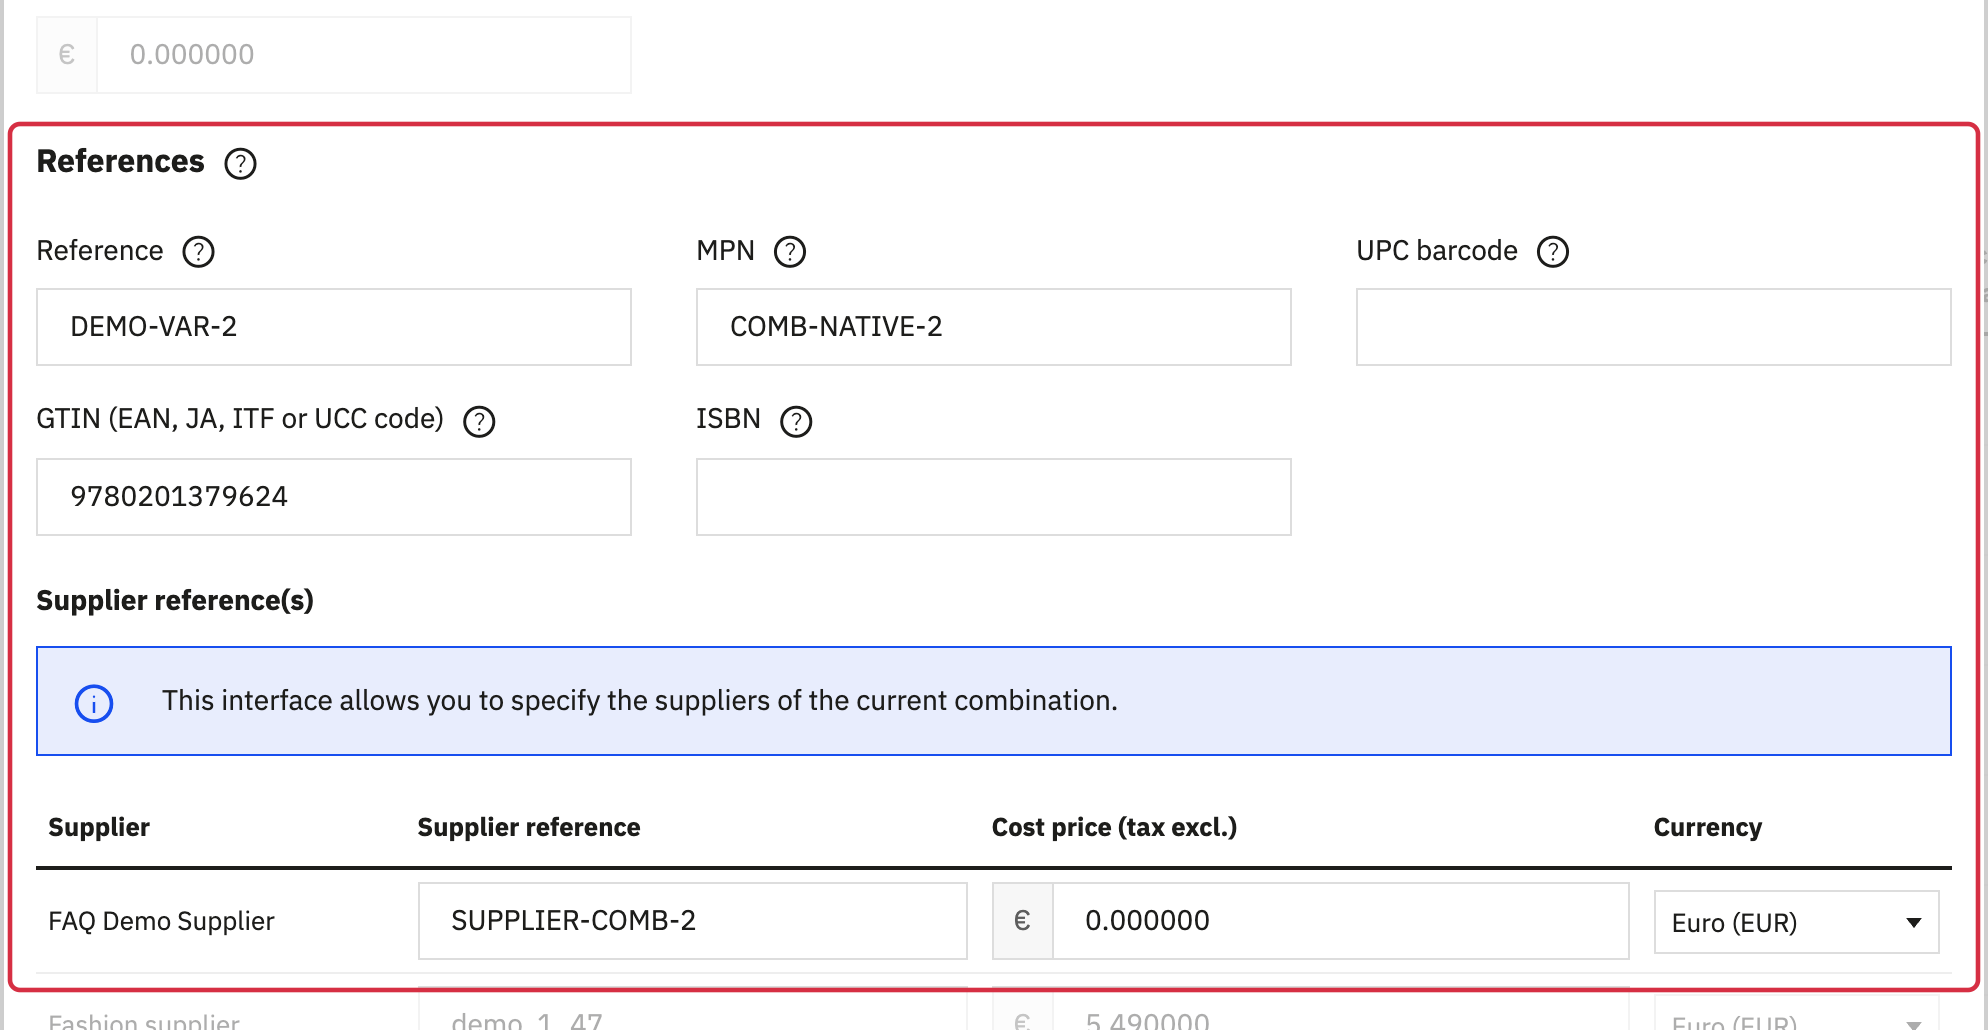The image size is (1988, 1030).
Task: Show help tooltip for Reference field
Action: (198, 252)
